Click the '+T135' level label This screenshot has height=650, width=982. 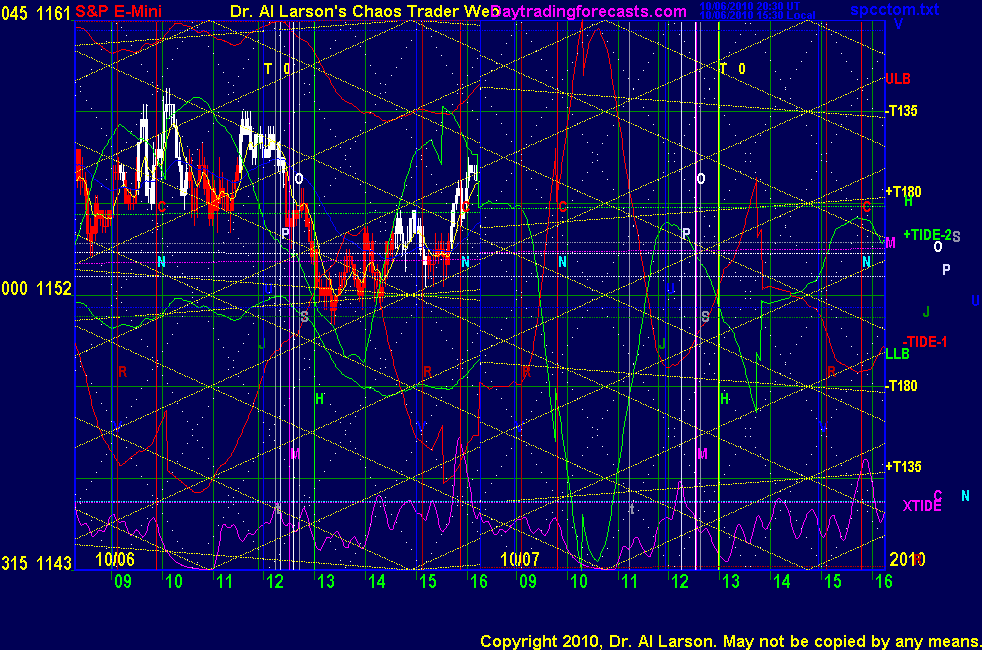(903, 467)
